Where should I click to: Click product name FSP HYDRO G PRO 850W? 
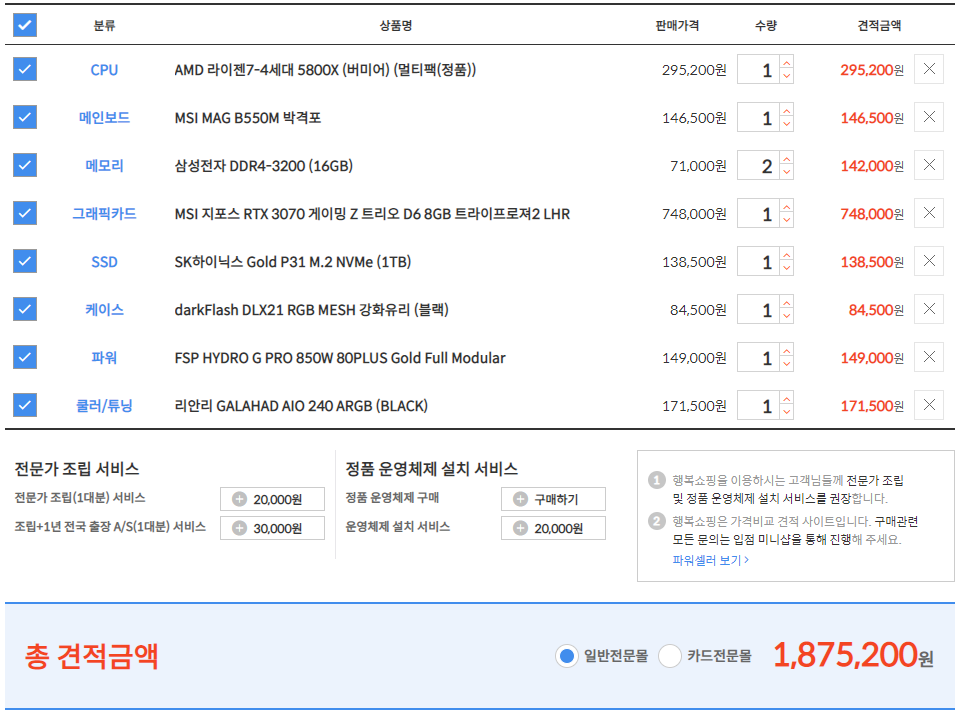point(340,358)
